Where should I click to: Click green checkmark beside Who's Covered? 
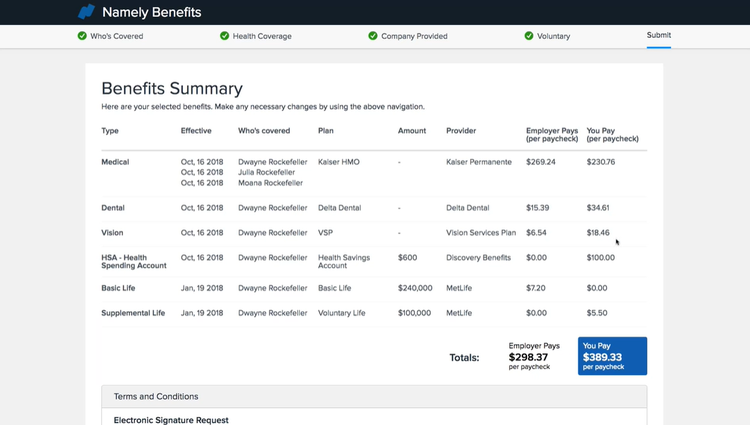click(x=82, y=36)
